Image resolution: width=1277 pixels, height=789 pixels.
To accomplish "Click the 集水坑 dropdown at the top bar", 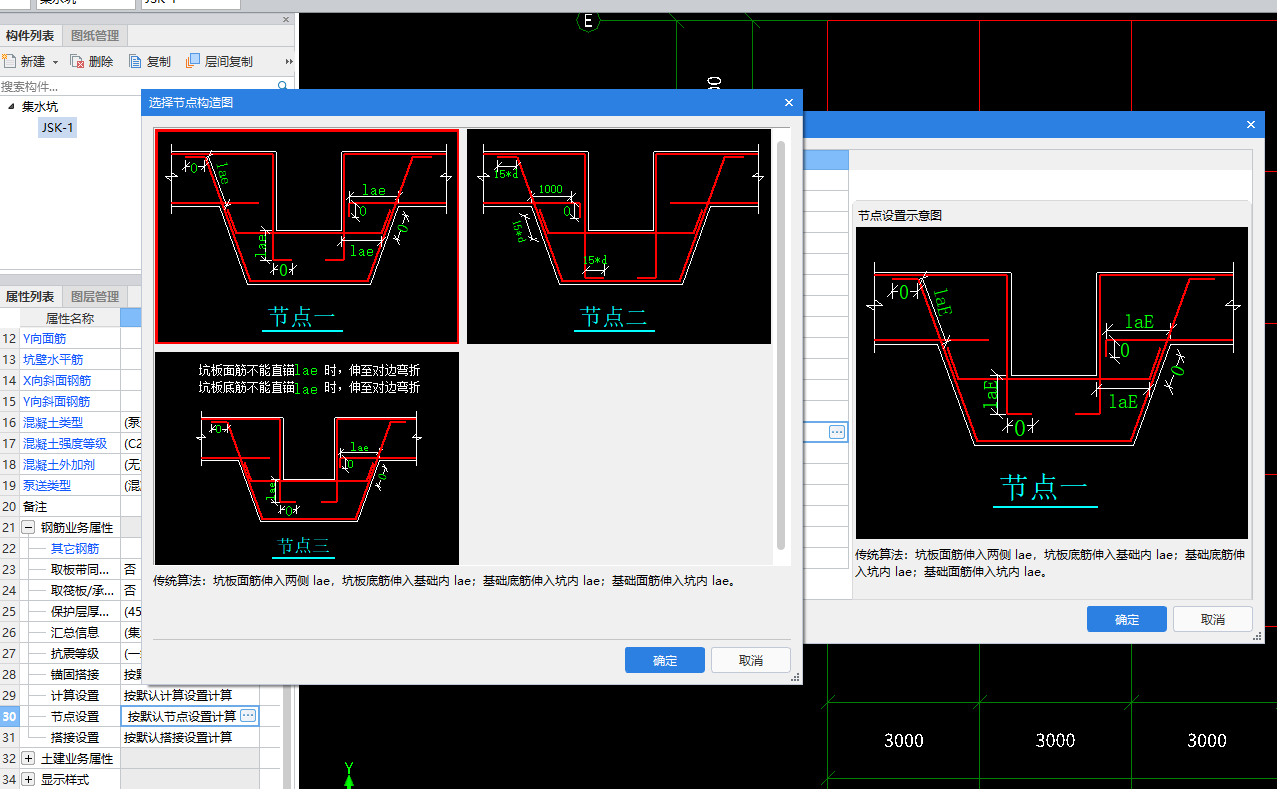I will click(x=85, y=3).
